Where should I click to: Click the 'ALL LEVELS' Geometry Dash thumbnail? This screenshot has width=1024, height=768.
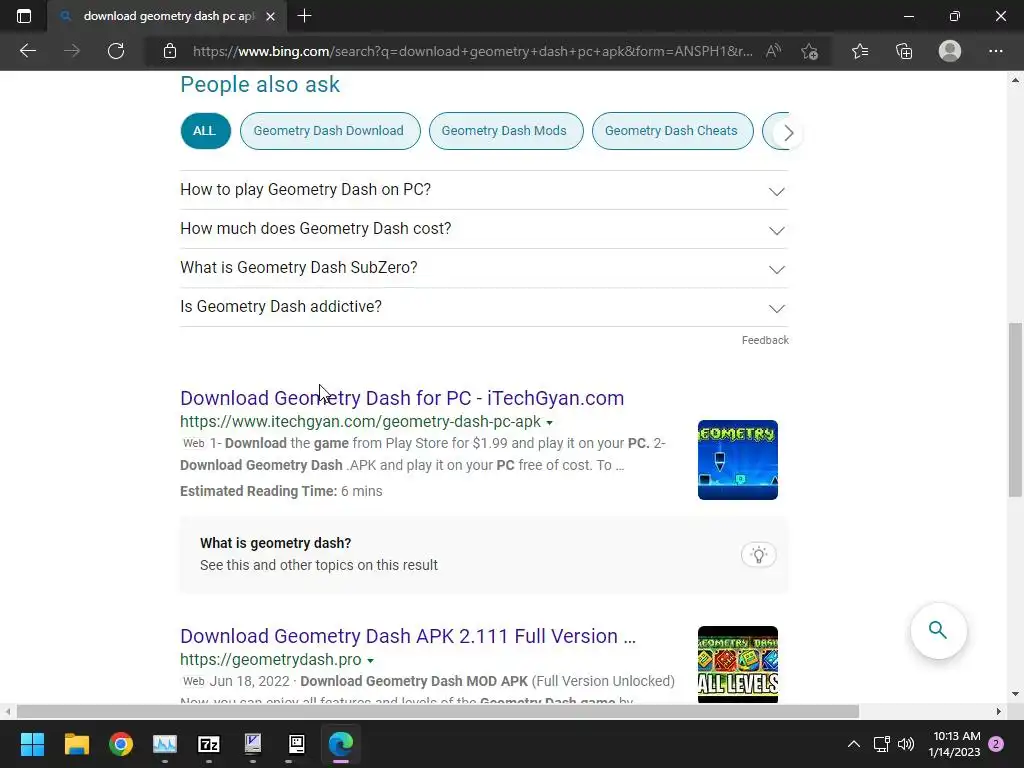coord(737,665)
